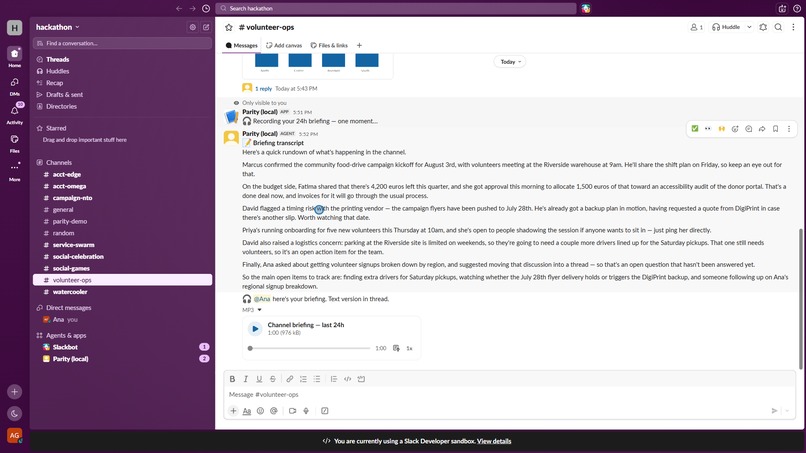Viewport: 806px width, 453px height.
Task: Open notification settings bell in header
Action: coord(763,27)
